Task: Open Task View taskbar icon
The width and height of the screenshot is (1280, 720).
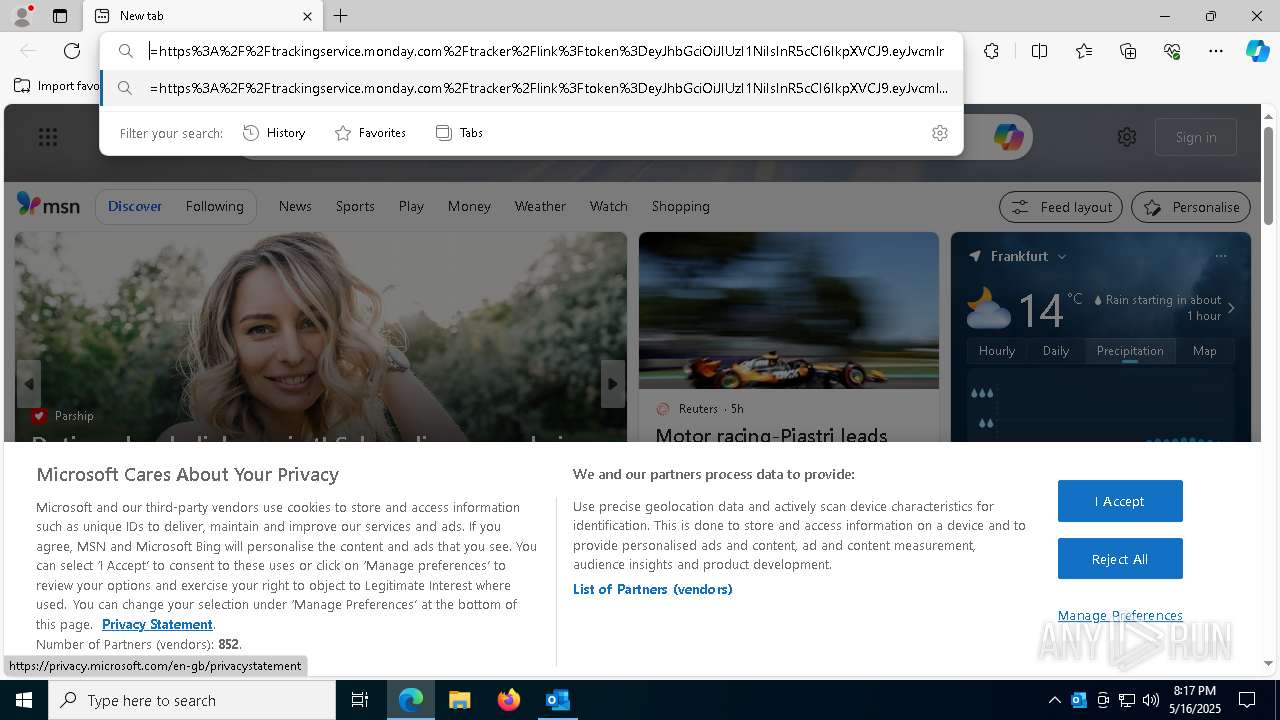Action: point(360,700)
